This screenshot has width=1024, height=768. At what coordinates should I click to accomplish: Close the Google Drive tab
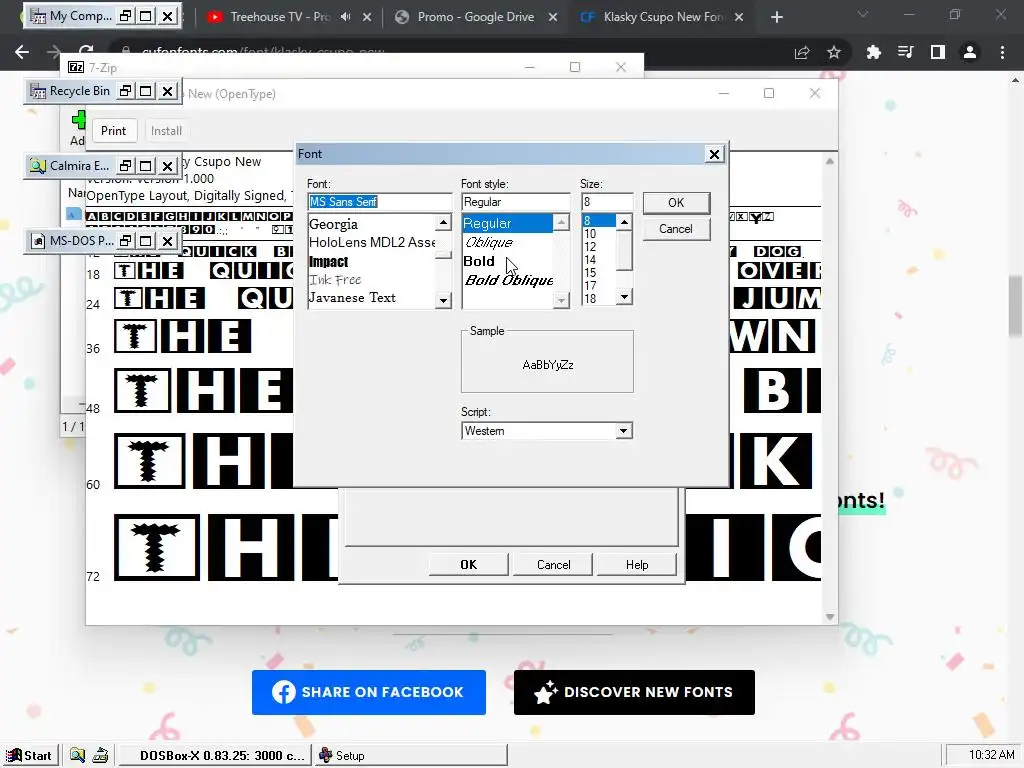(x=553, y=17)
